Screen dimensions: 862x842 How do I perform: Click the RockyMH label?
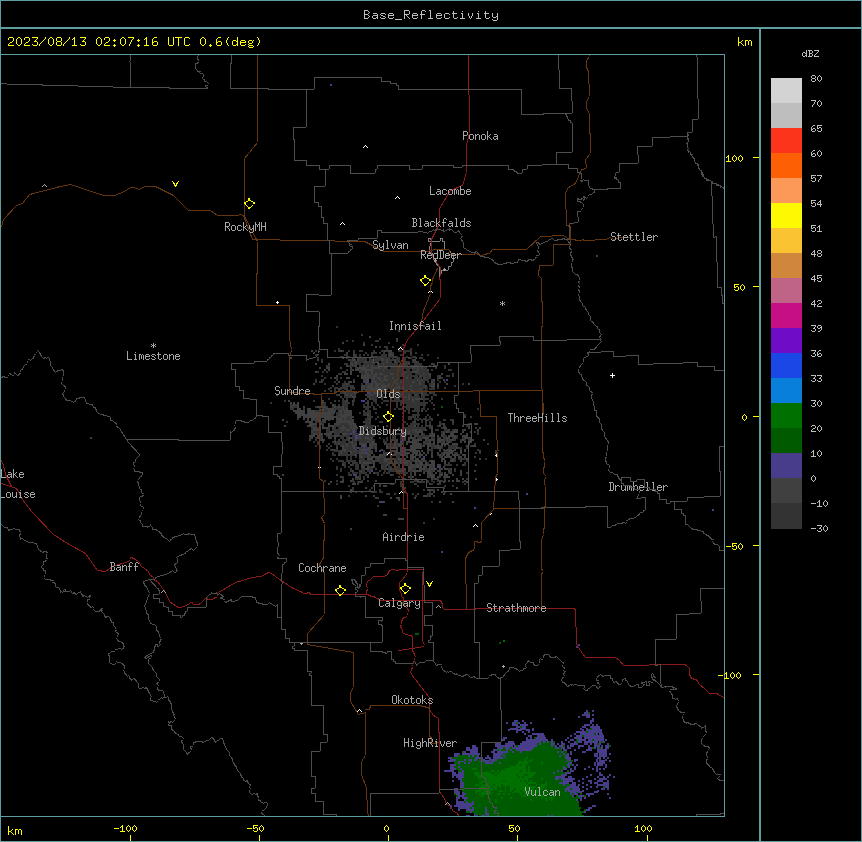coord(245,227)
